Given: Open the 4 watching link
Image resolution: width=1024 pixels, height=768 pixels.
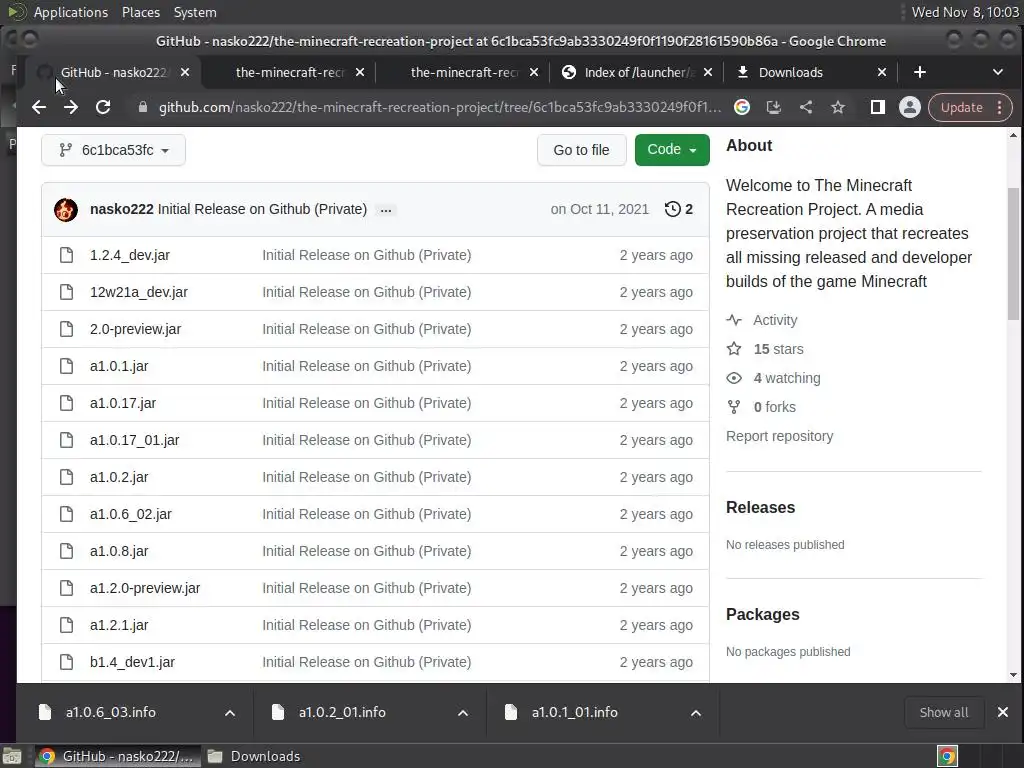Looking at the screenshot, I should tap(787, 378).
